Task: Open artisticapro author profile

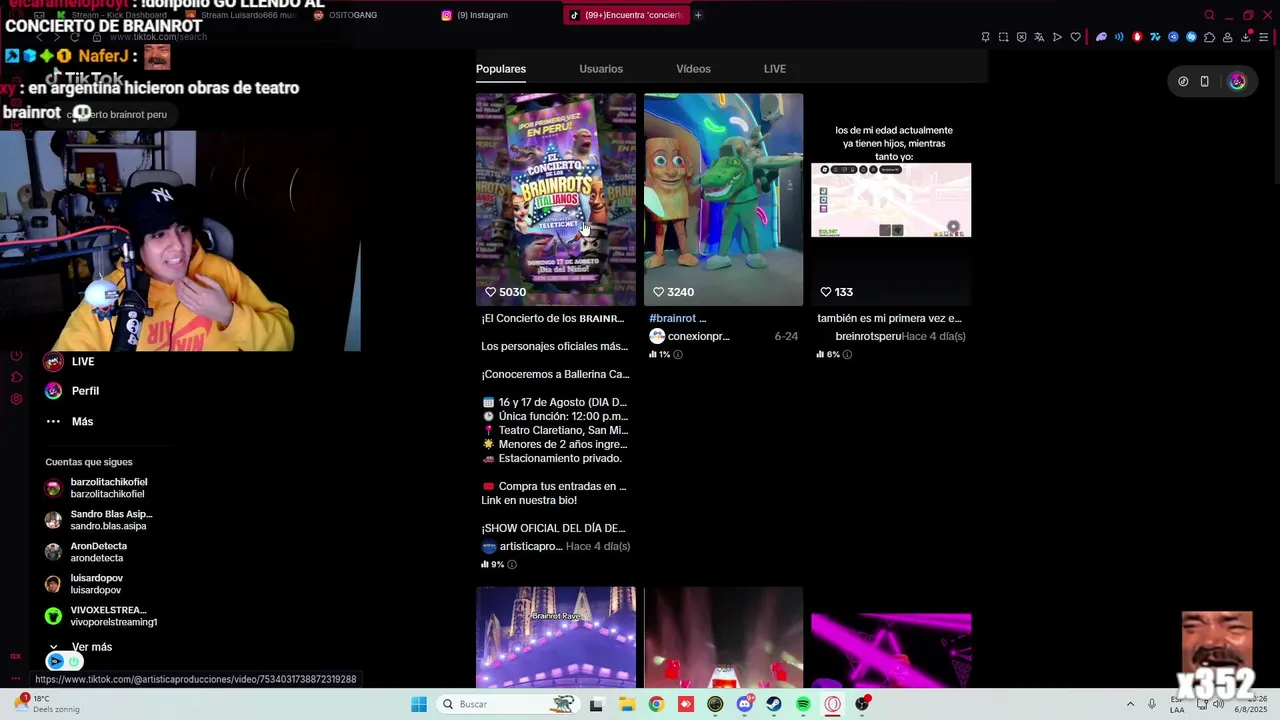Action: click(x=522, y=546)
